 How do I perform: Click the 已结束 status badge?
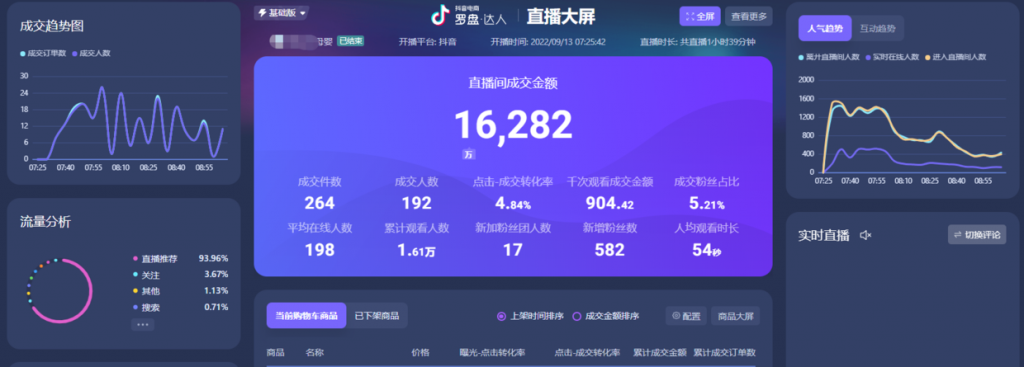pyautogui.click(x=351, y=41)
